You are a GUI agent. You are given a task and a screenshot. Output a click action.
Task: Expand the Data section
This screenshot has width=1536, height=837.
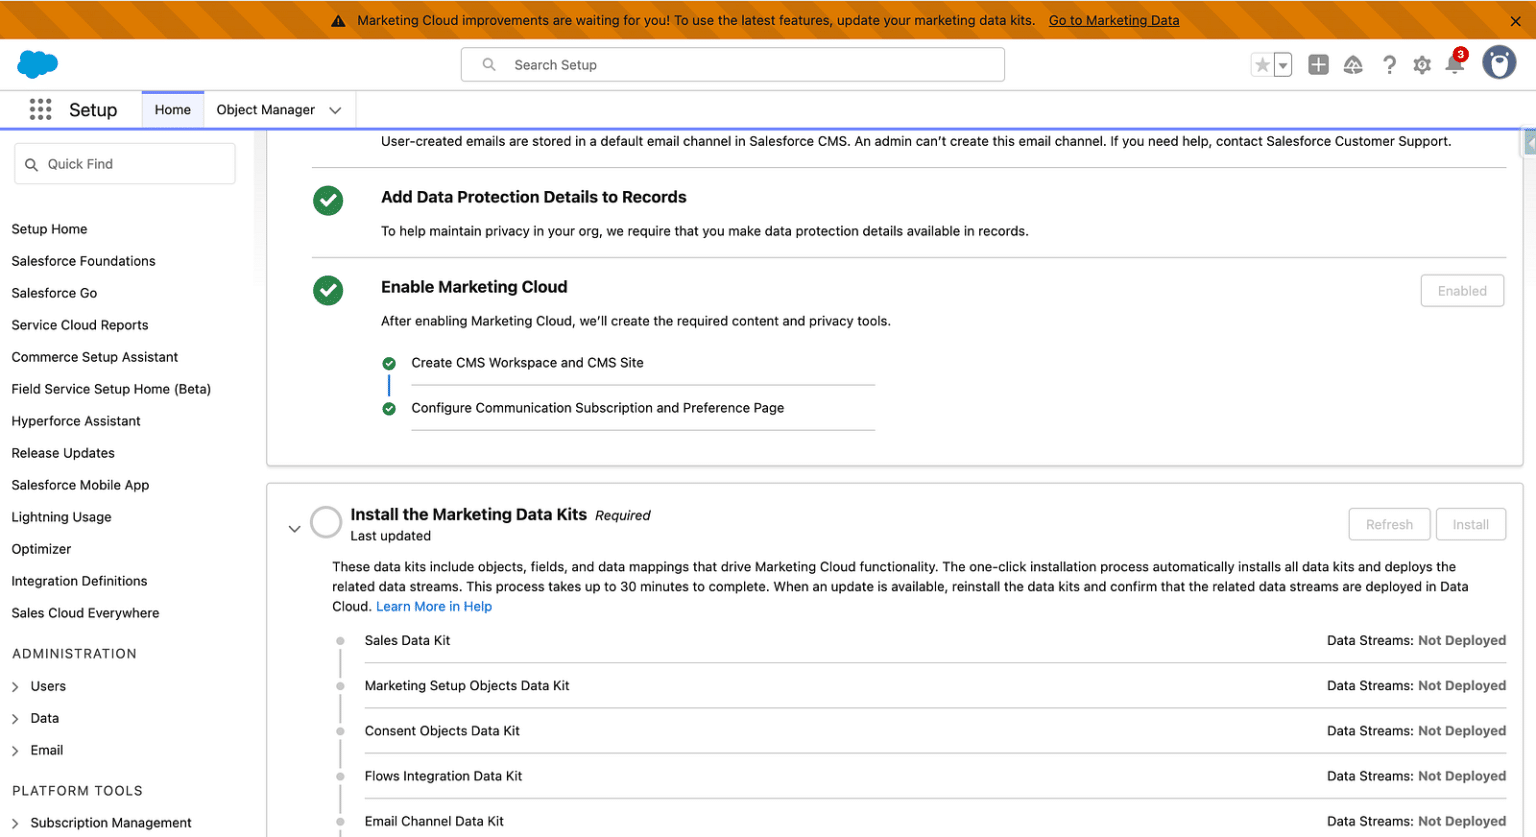[15, 719]
